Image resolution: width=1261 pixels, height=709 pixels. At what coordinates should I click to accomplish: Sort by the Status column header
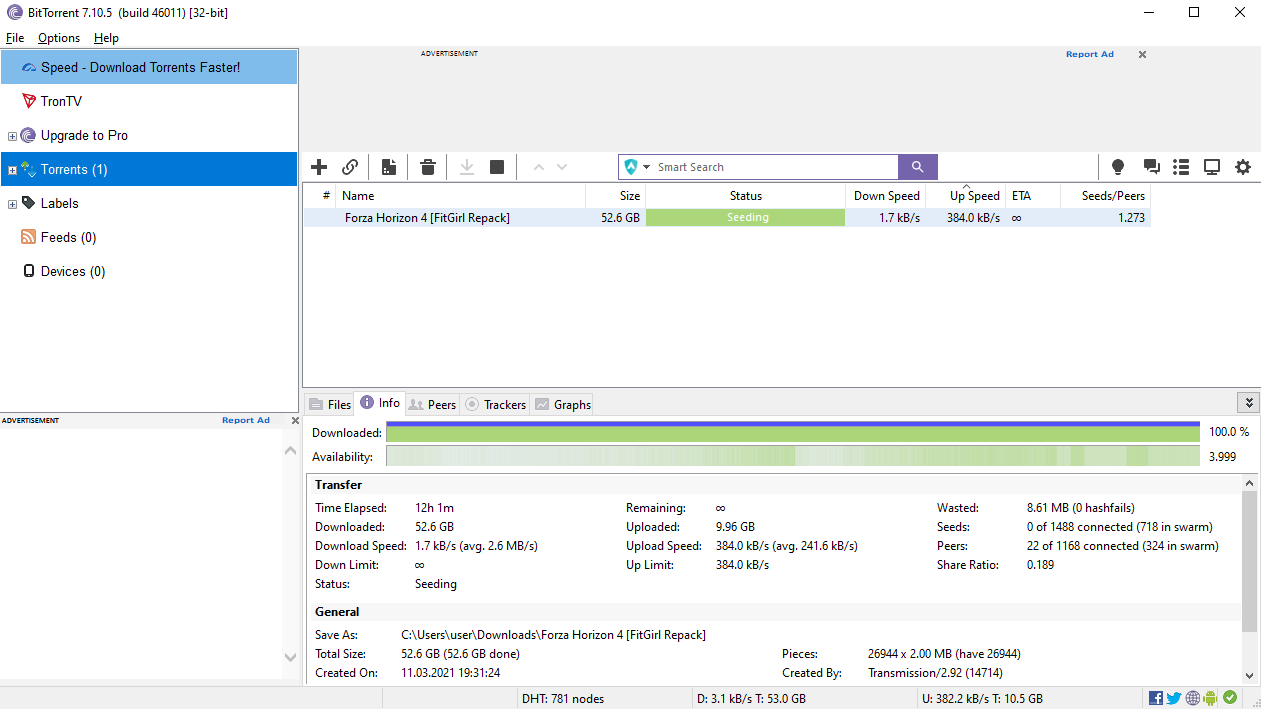click(745, 196)
